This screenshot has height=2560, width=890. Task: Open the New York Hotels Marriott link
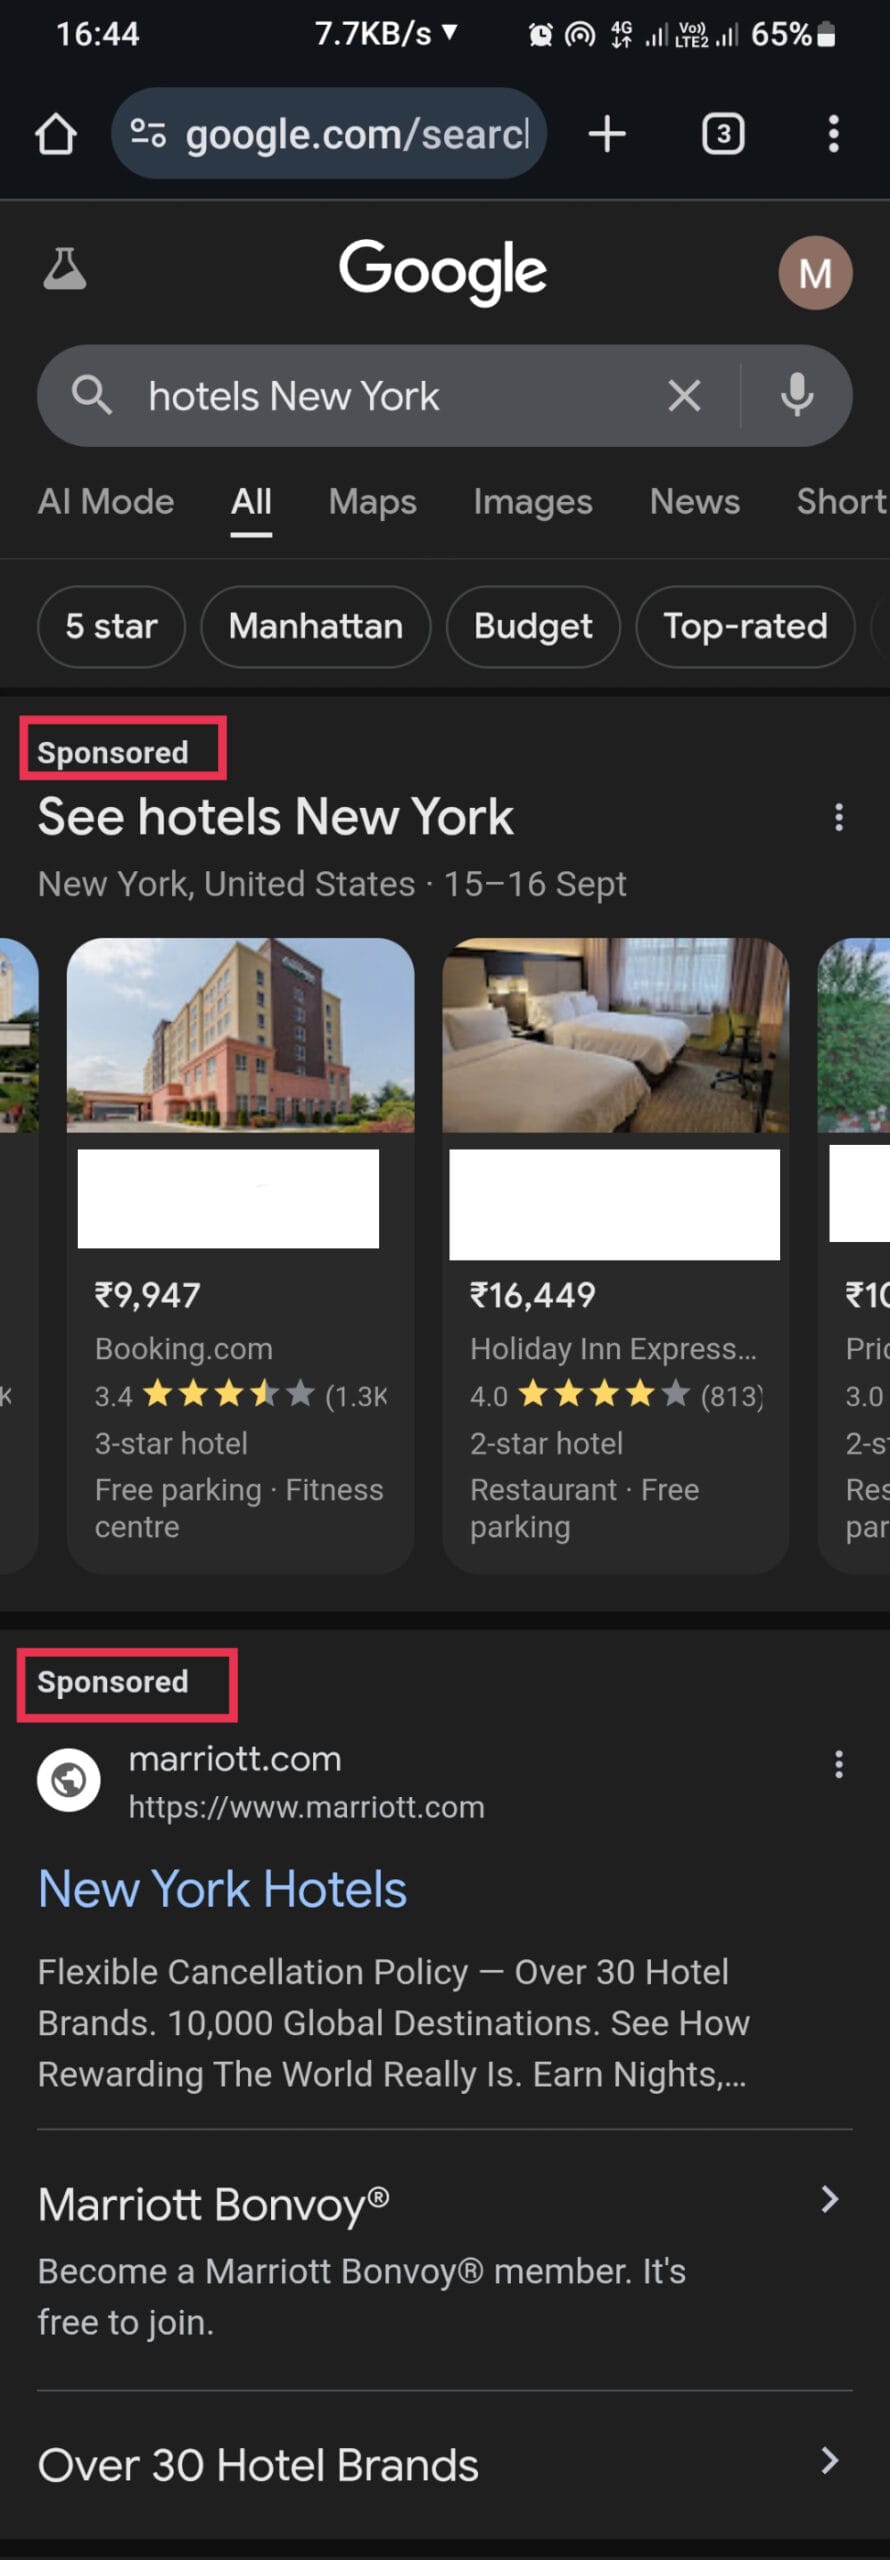(222, 1889)
